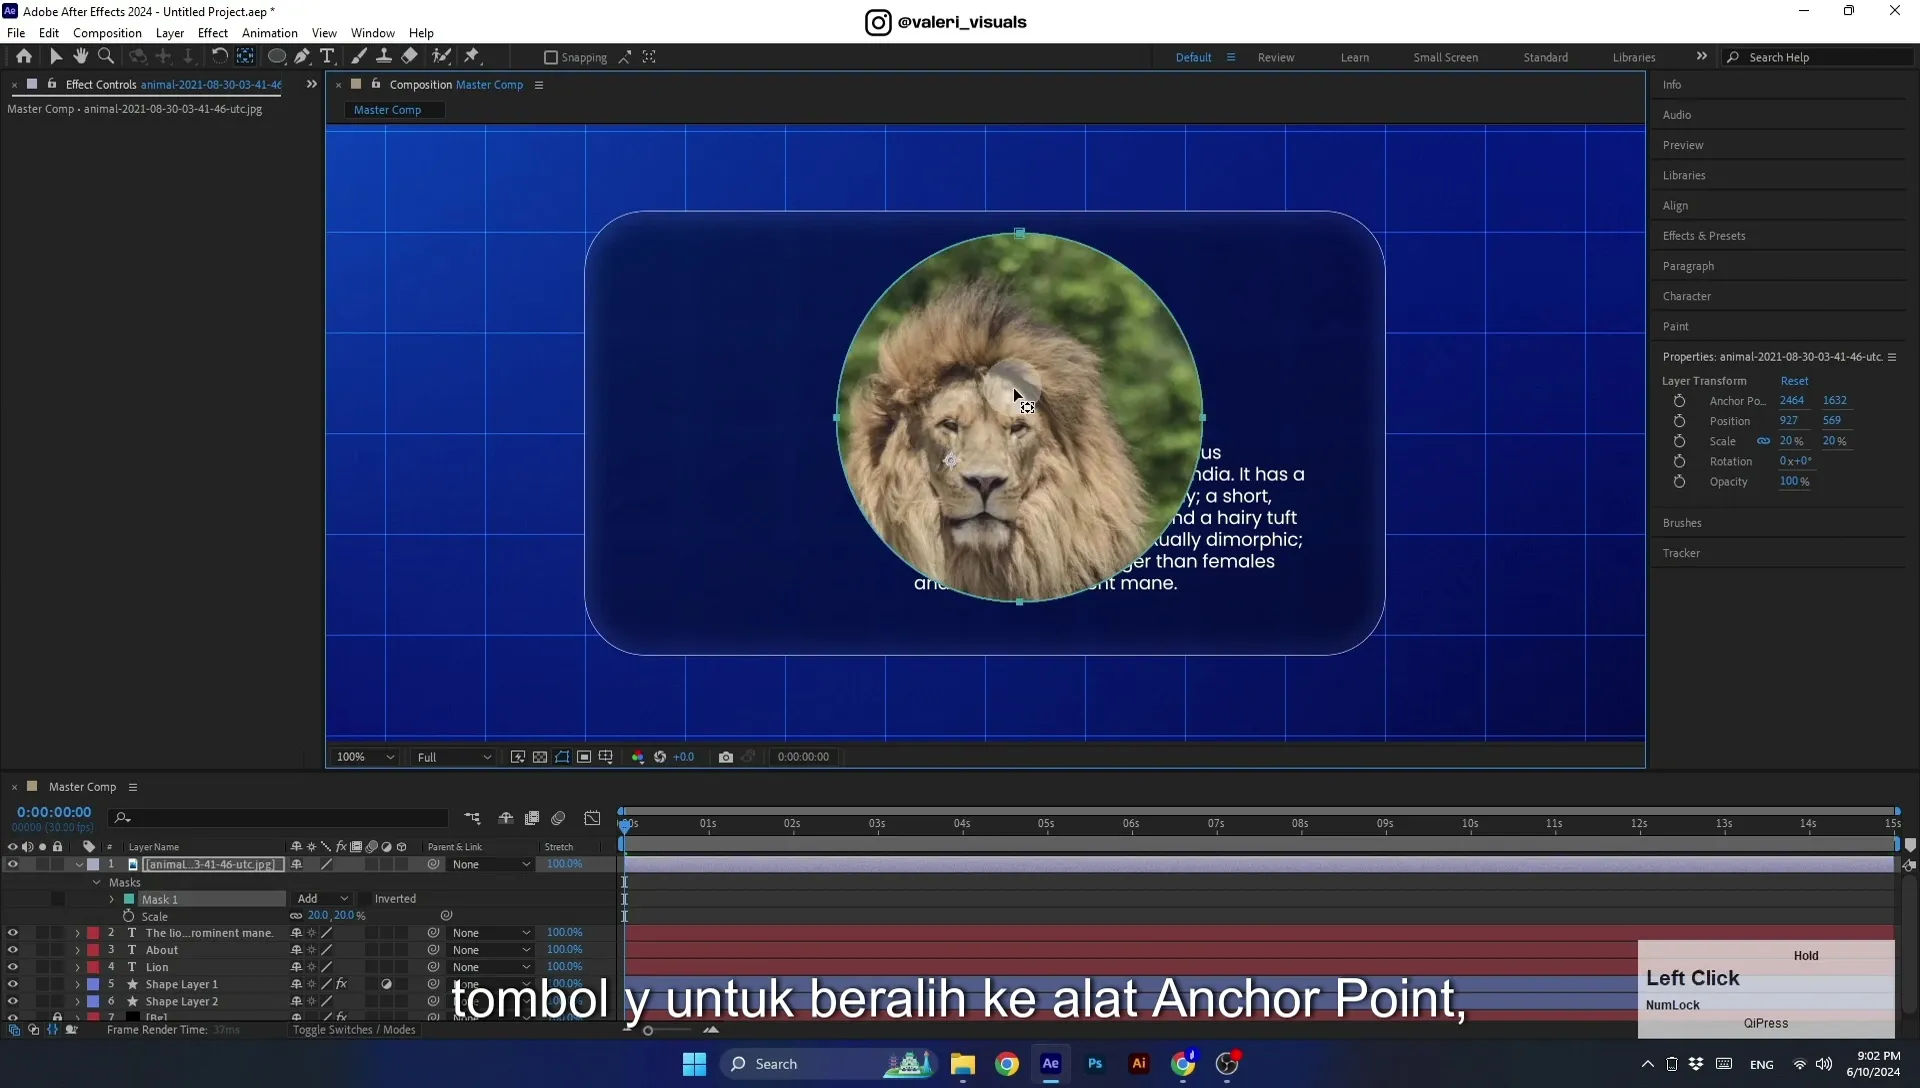The width and height of the screenshot is (1920, 1088).
Task: Switch to the Learn workspace
Action: pos(1355,57)
